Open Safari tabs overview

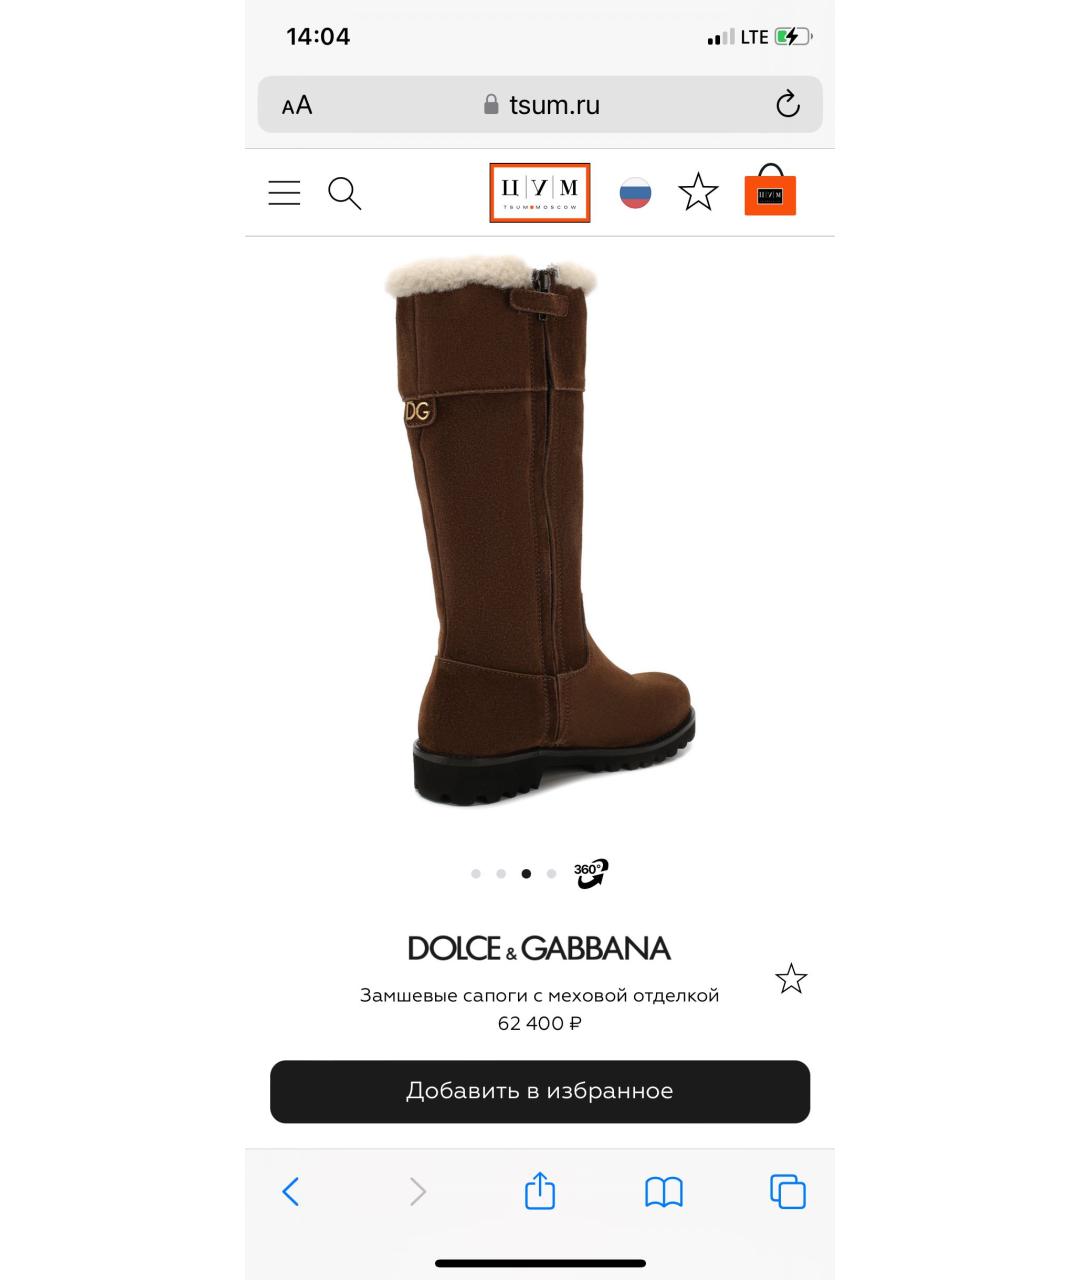[x=788, y=1191]
